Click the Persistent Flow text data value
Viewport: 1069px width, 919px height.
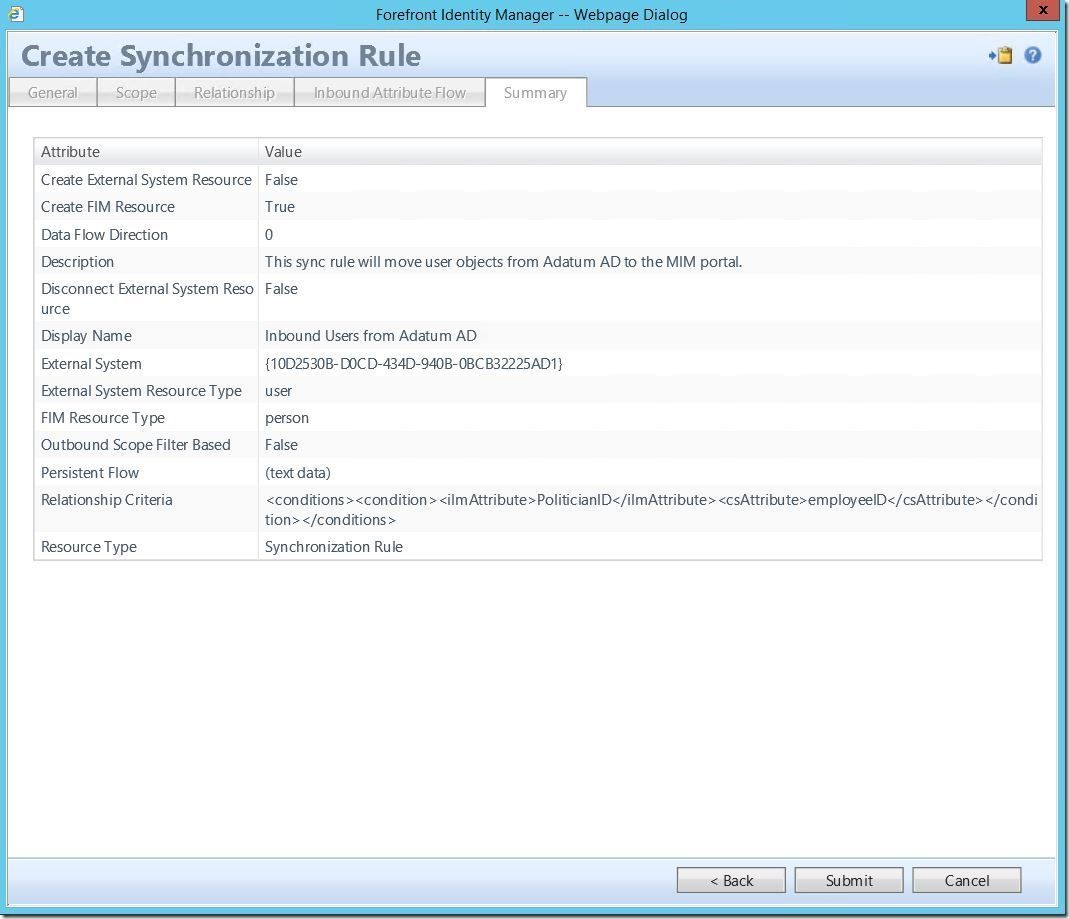point(298,473)
